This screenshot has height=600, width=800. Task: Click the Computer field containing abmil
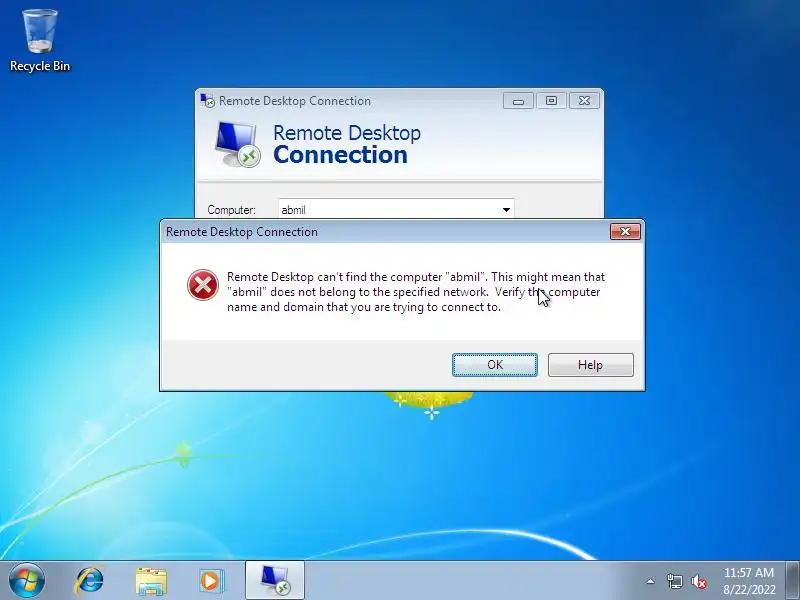pyautogui.click(x=396, y=210)
